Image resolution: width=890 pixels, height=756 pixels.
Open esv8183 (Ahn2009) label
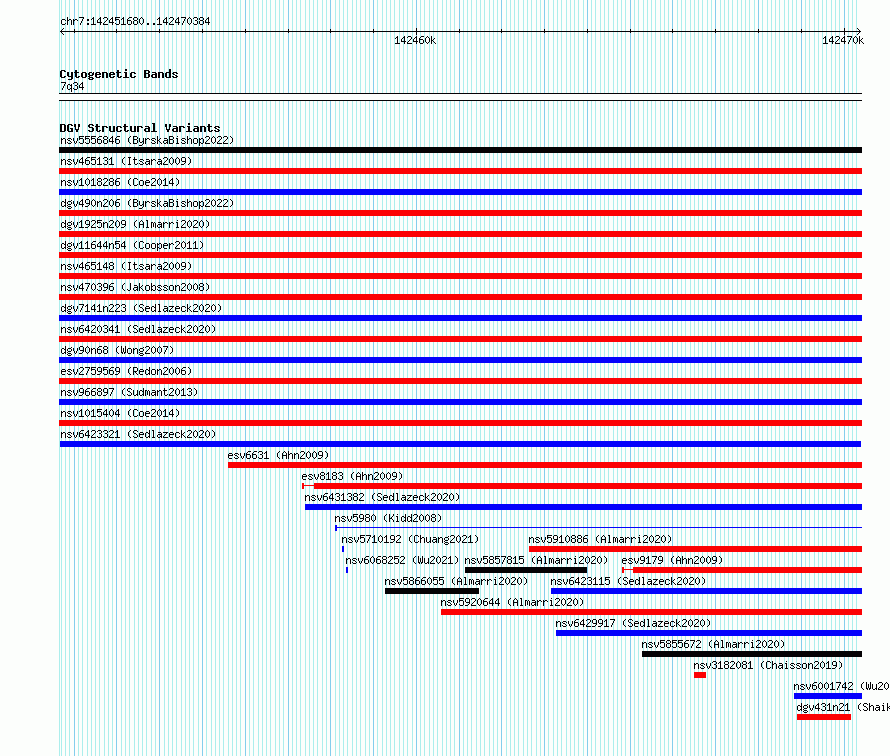352,476
